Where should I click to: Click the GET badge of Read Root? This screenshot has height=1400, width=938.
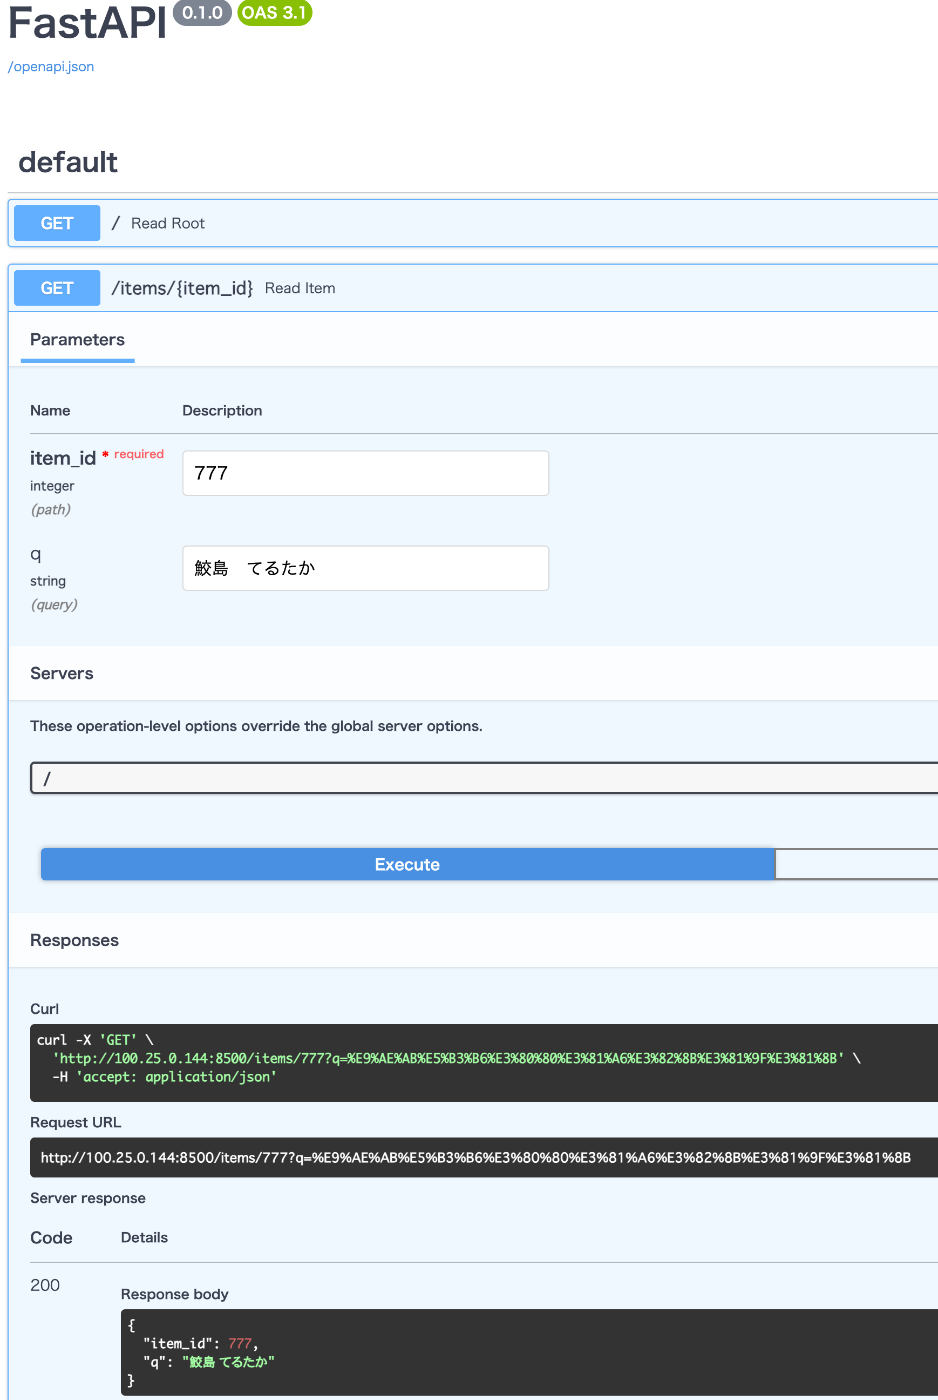57,223
